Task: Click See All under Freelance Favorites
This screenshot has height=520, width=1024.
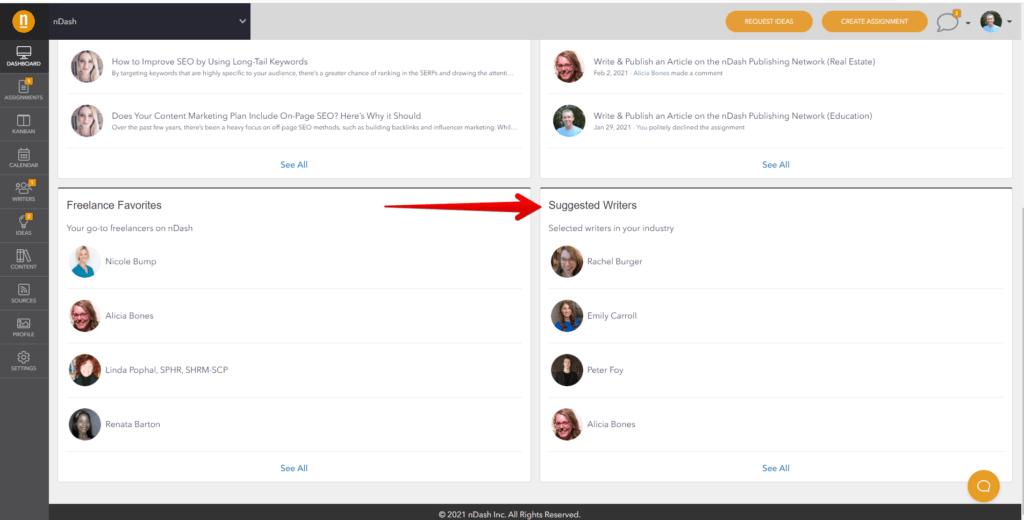Action: tap(294, 468)
